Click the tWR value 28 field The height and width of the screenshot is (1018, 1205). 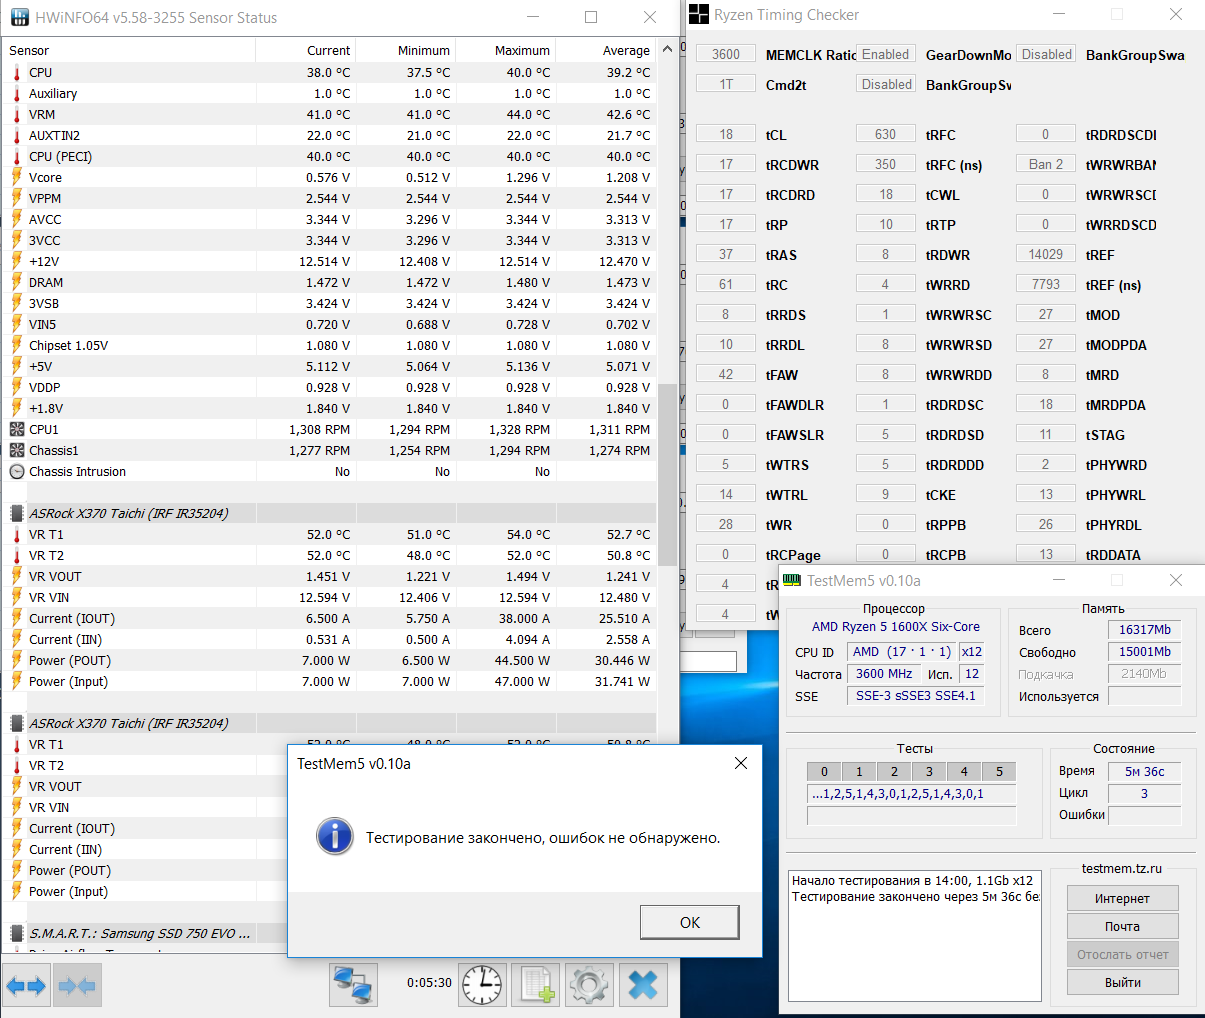(x=726, y=524)
